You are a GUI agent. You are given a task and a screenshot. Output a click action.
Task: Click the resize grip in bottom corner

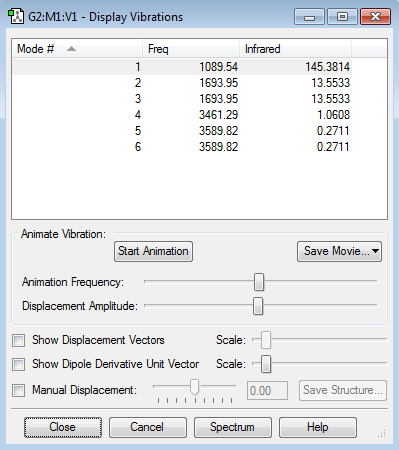pyautogui.click(x=381, y=433)
